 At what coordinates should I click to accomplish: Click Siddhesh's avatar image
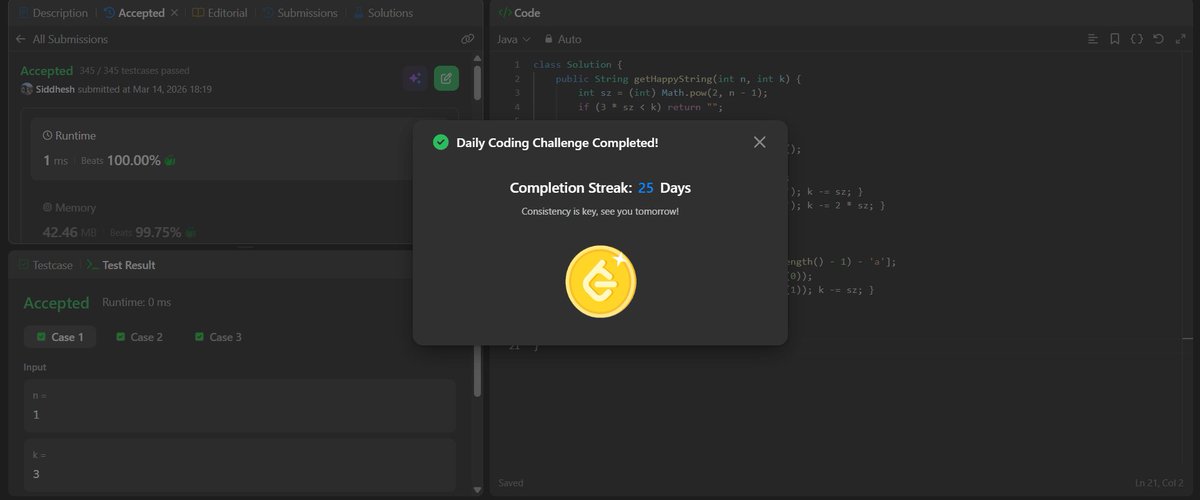(26, 89)
